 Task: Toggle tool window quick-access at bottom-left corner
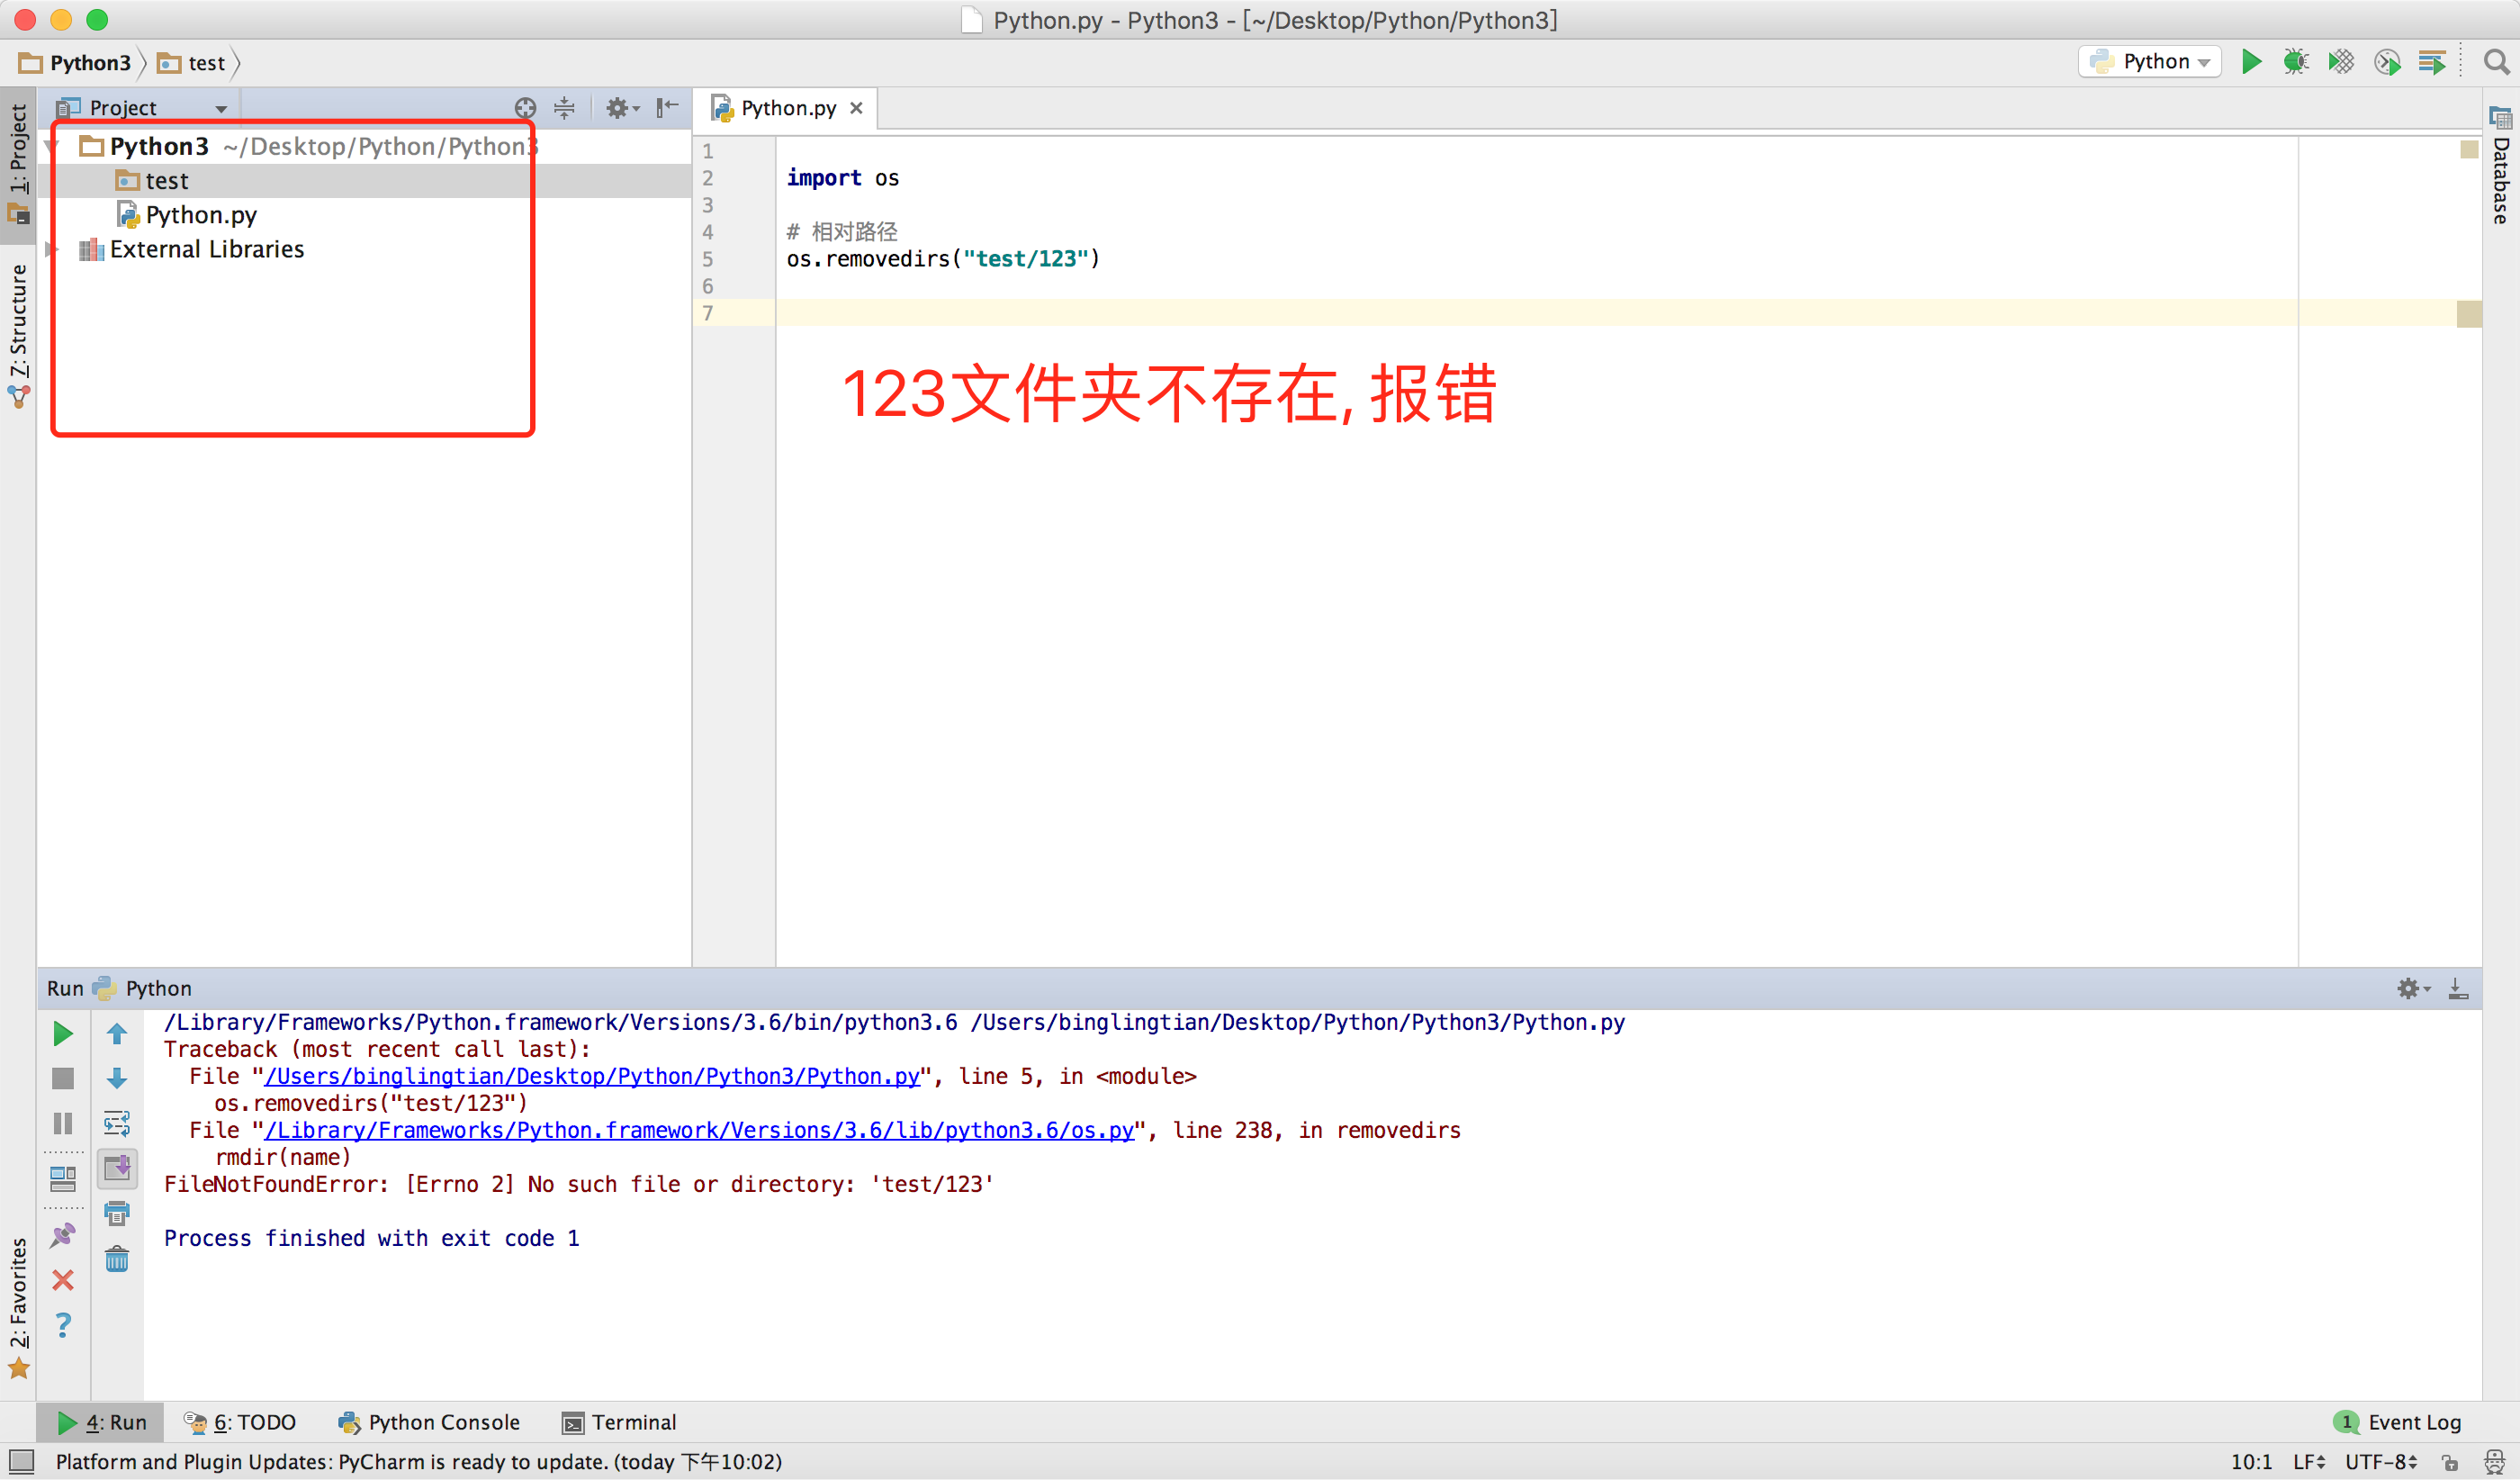coord(21,1461)
